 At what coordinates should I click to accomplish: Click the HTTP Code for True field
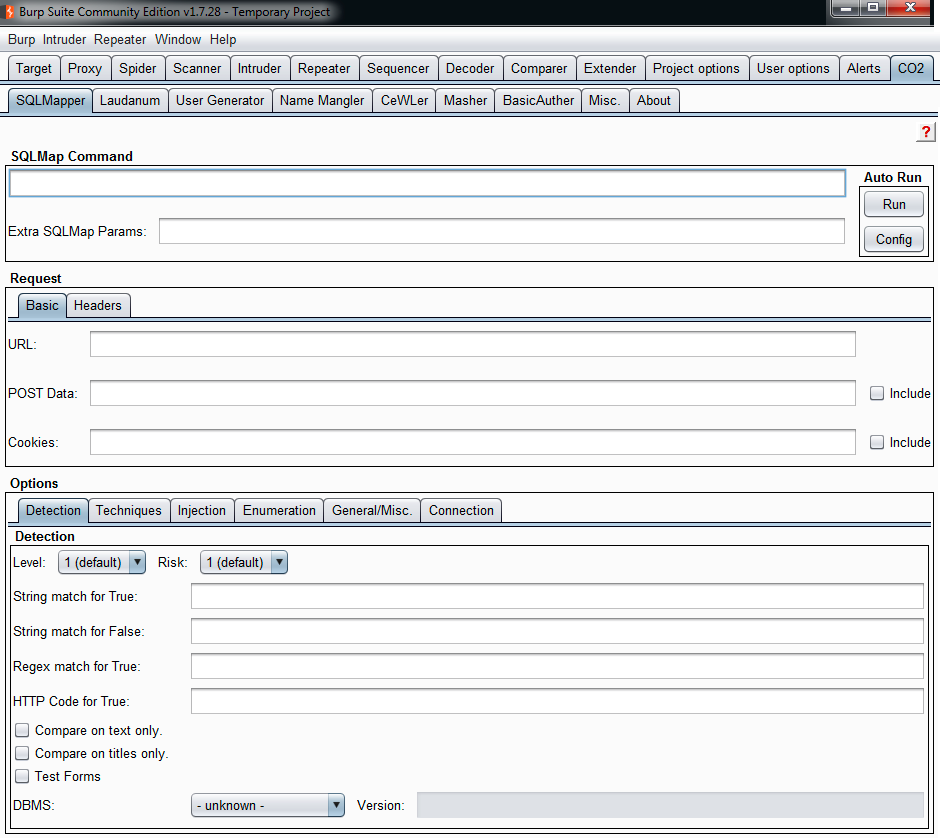pyautogui.click(x=558, y=701)
